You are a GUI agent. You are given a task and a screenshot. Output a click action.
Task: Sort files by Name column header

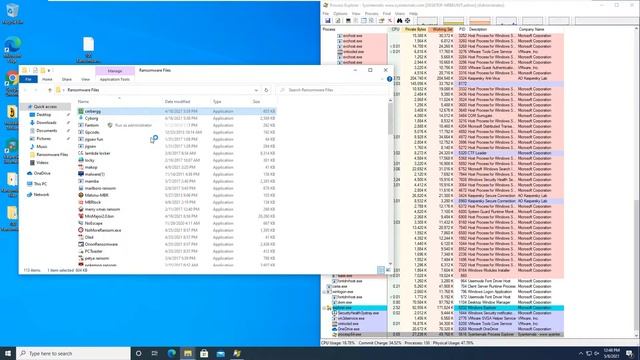(83, 101)
